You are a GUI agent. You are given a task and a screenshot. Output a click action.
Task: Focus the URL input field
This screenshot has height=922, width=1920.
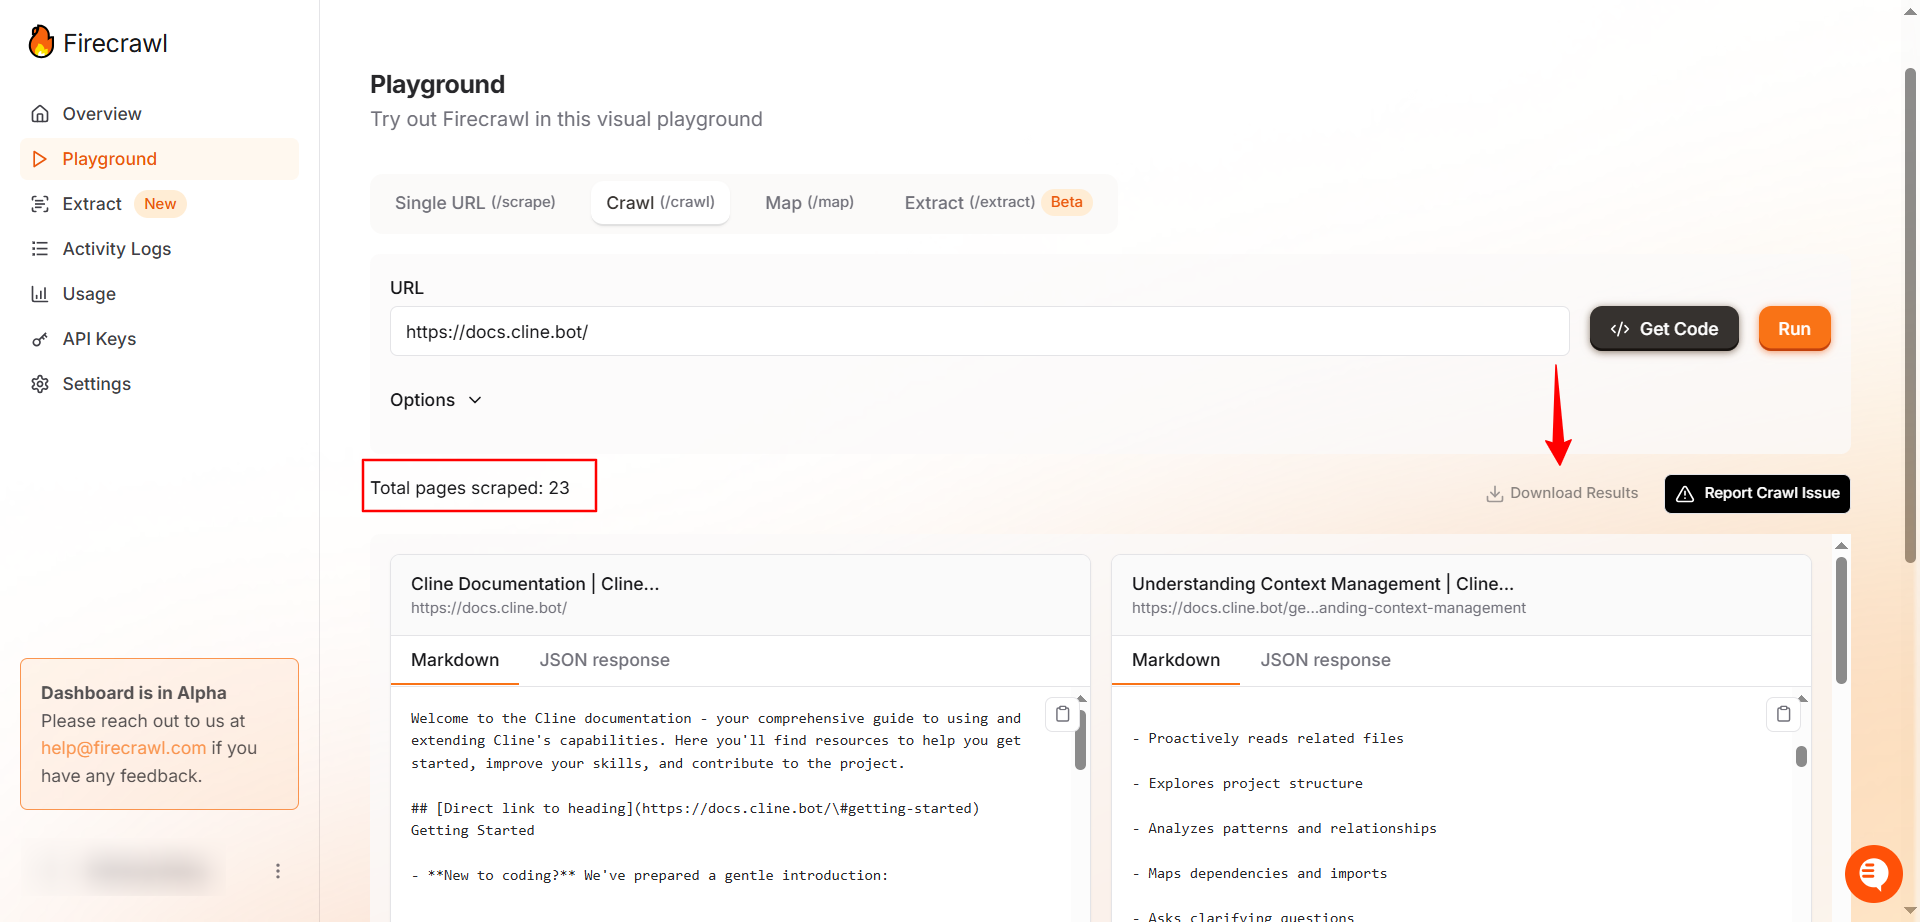(979, 331)
